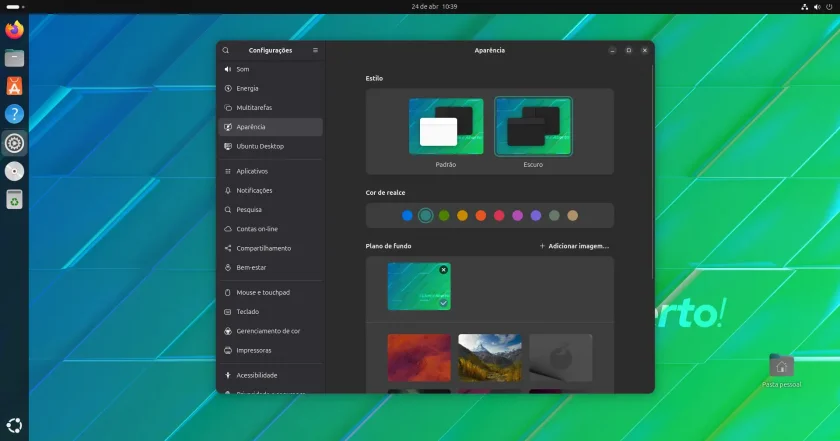This screenshot has width=840, height=441.
Task: Click the Mouse e touchpad icon
Action: click(228, 293)
